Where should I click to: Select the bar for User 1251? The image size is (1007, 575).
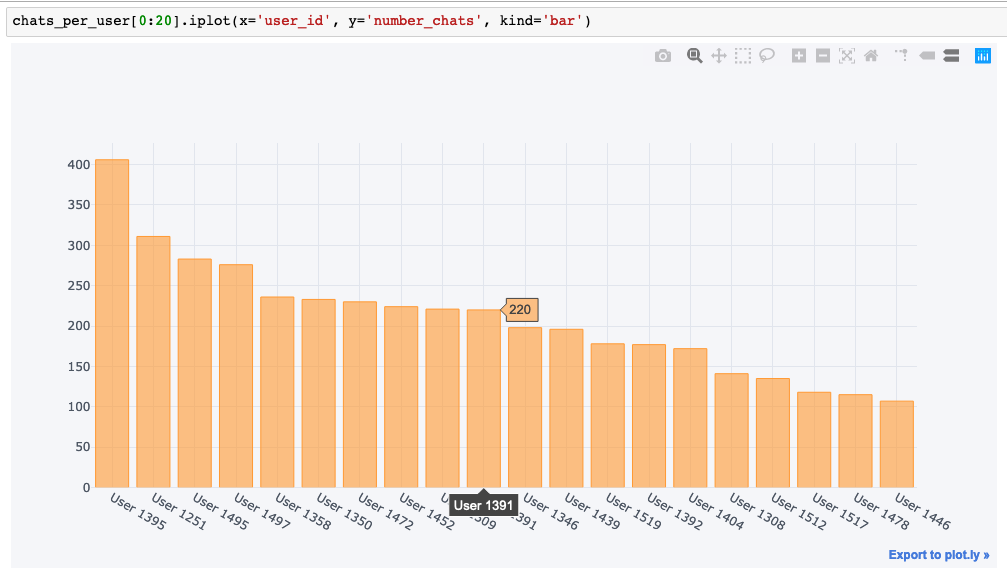point(153,362)
